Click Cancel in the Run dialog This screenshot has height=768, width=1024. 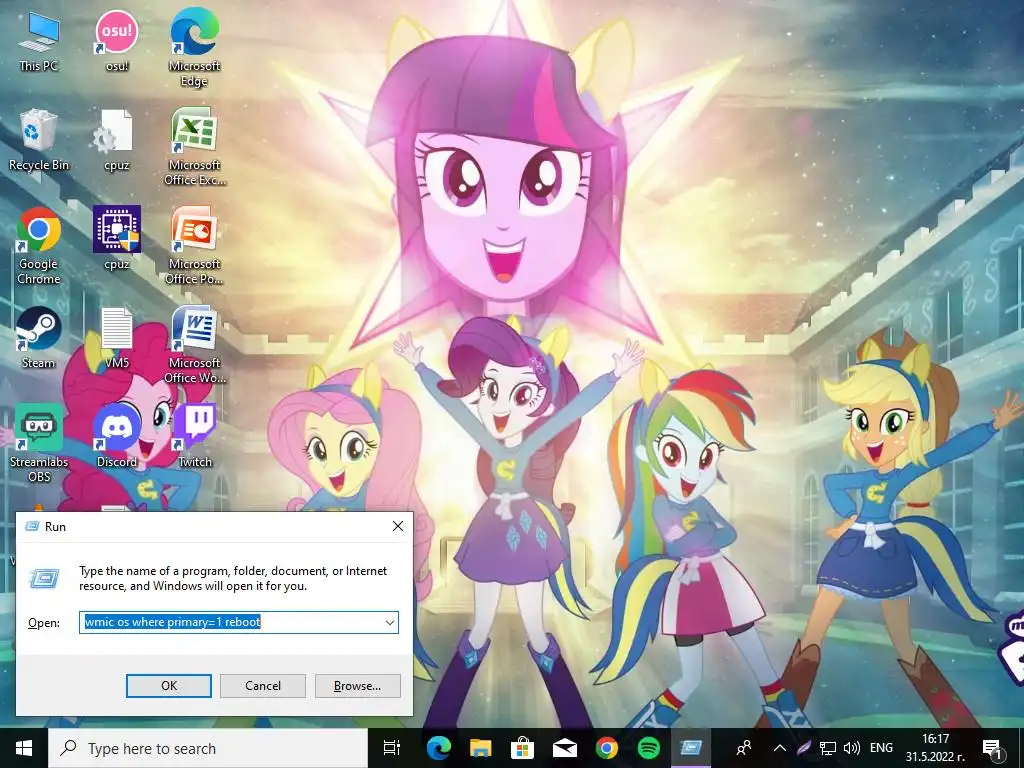click(263, 686)
